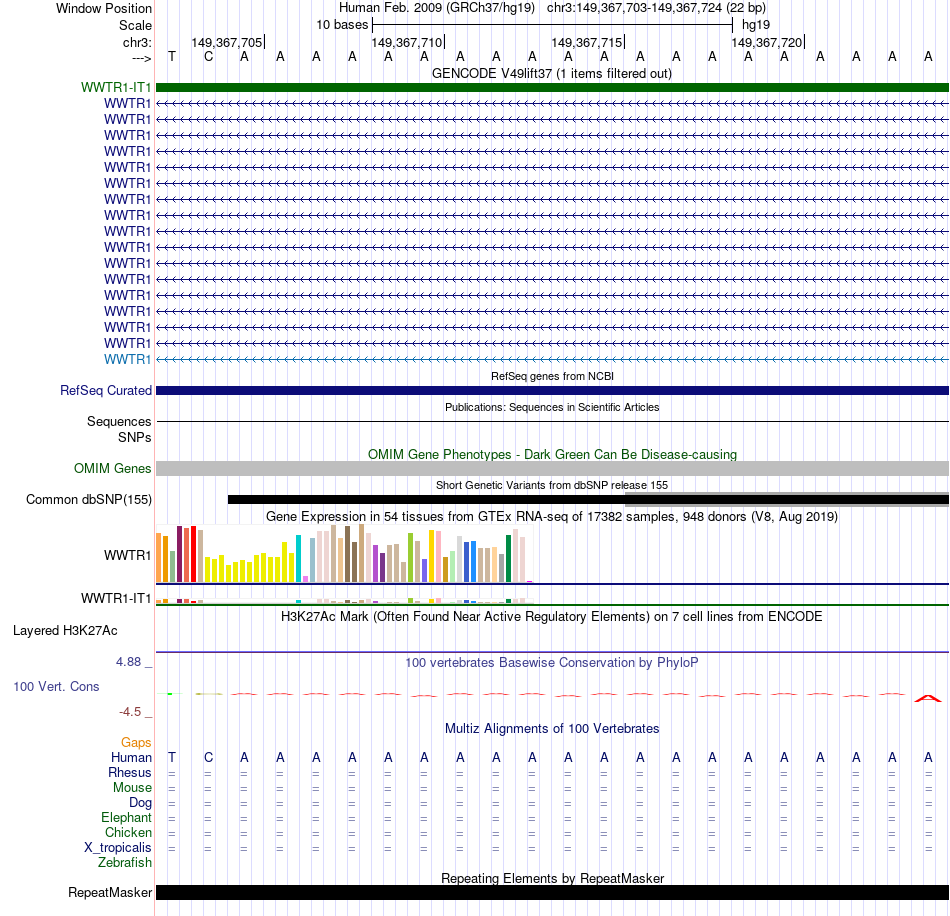The width and height of the screenshot is (950, 916).
Task: Click the 4.88 upper scale value
Action: [128, 662]
